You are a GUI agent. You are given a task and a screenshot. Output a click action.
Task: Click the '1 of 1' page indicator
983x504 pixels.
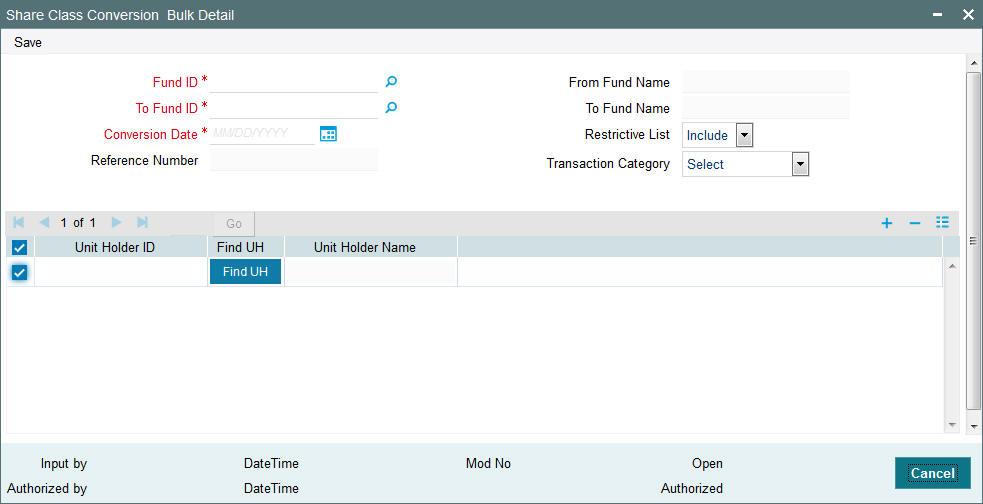pos(78,223)
